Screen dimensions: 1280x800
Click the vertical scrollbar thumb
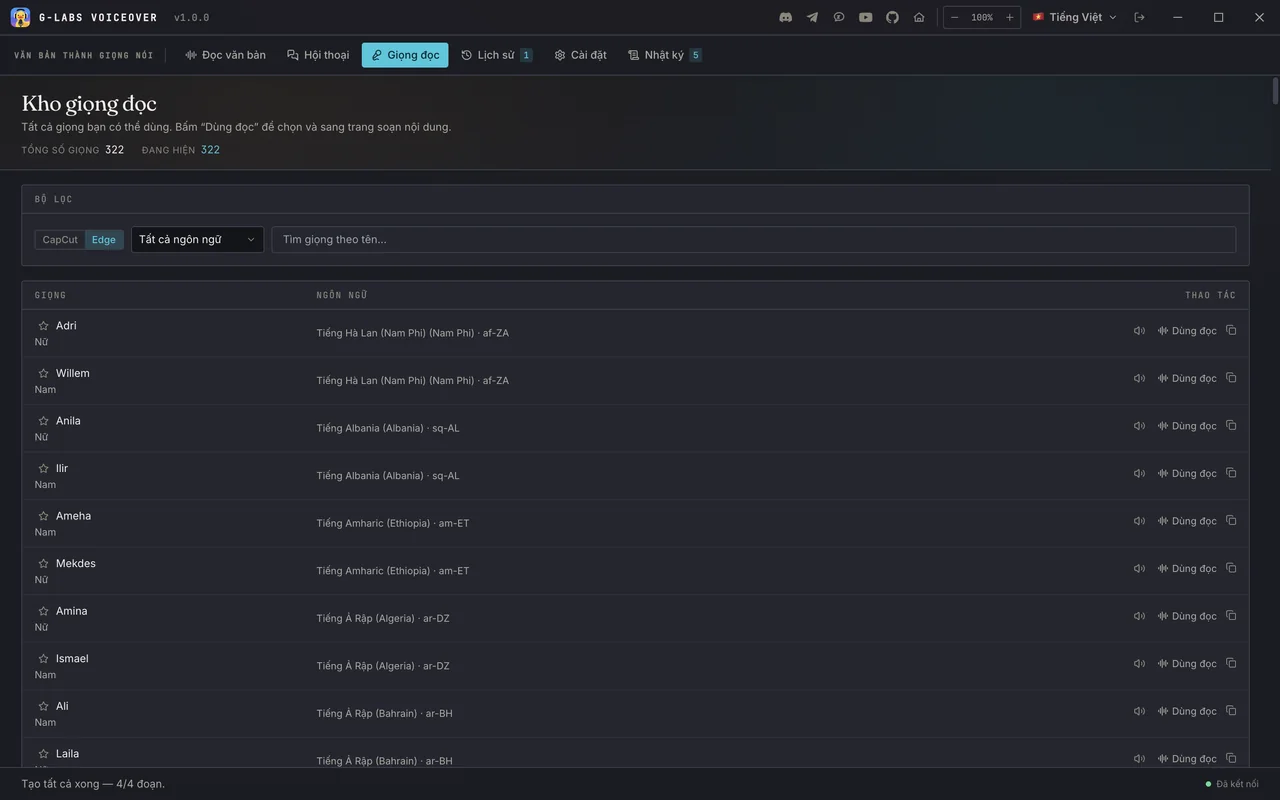click(1275, 90)
